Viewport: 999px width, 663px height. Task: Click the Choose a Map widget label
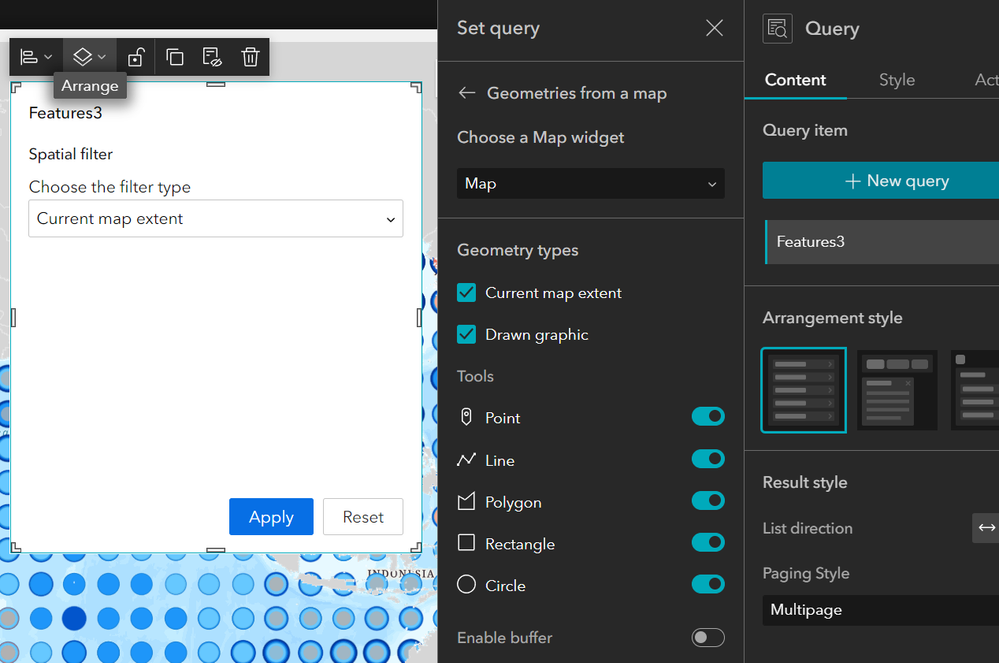click(x=540, y=138)
